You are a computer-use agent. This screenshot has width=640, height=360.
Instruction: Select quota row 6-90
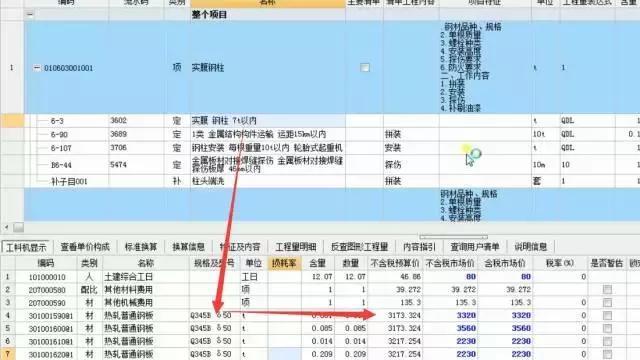[x=59, y=134]
